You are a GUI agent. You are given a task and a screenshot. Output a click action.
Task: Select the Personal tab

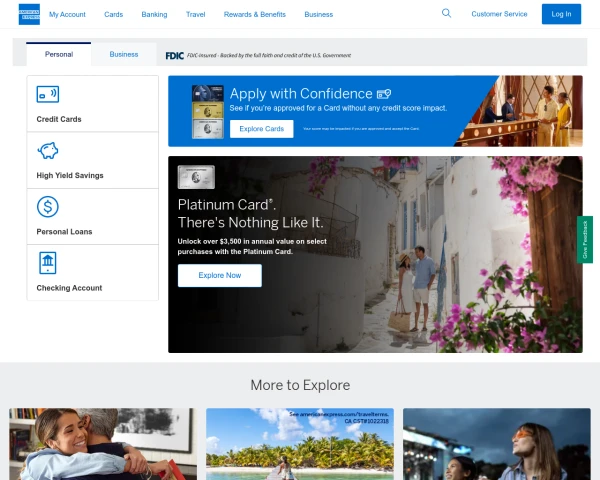pos(59,54)
